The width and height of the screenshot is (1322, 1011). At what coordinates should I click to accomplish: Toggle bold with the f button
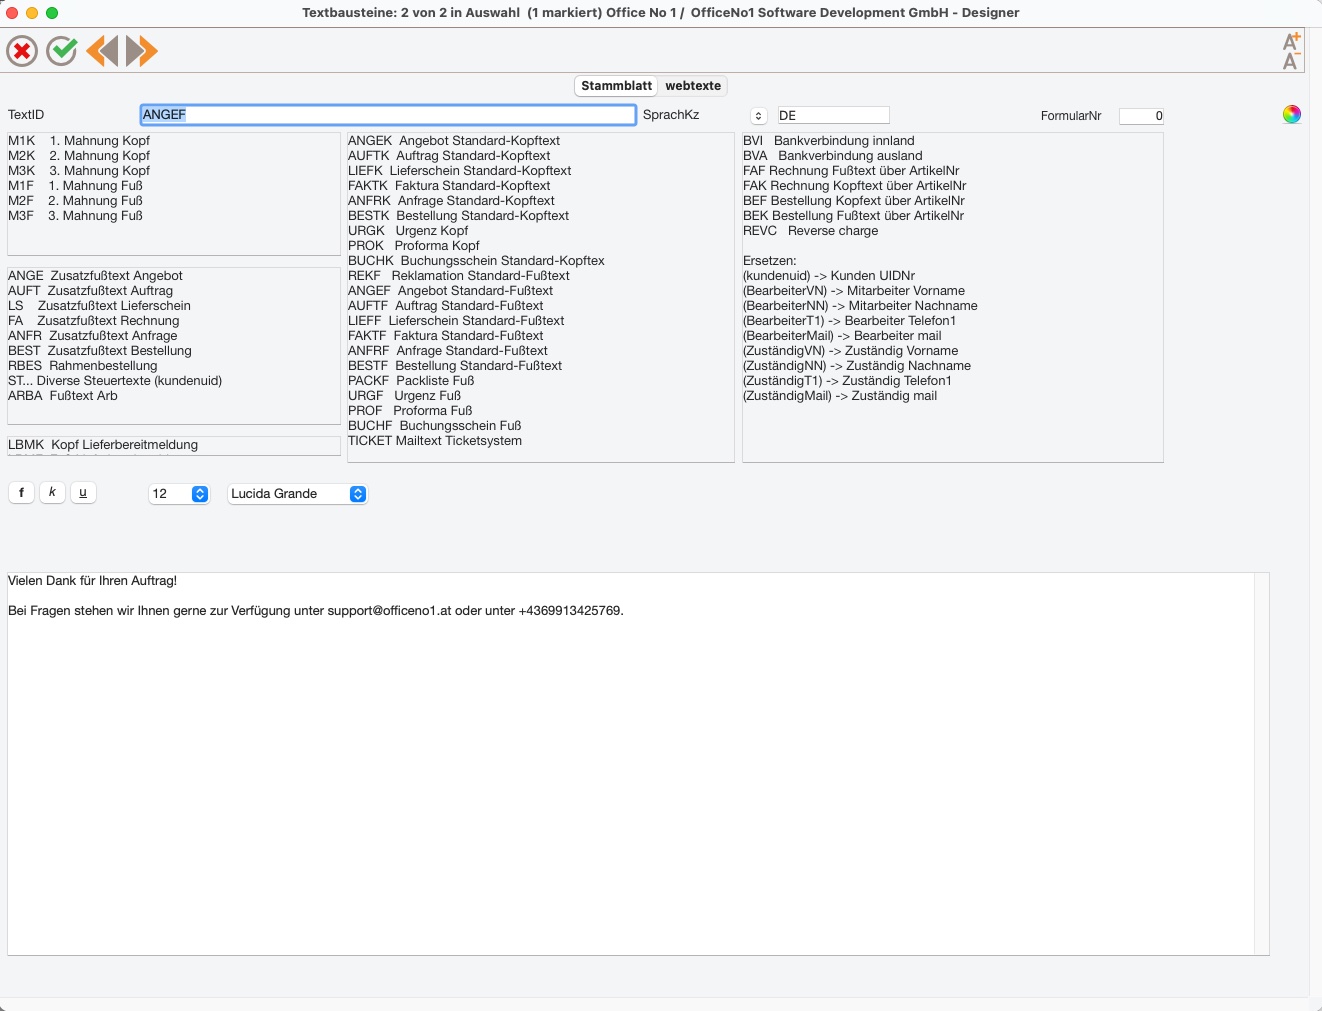[x=21, y=492]
